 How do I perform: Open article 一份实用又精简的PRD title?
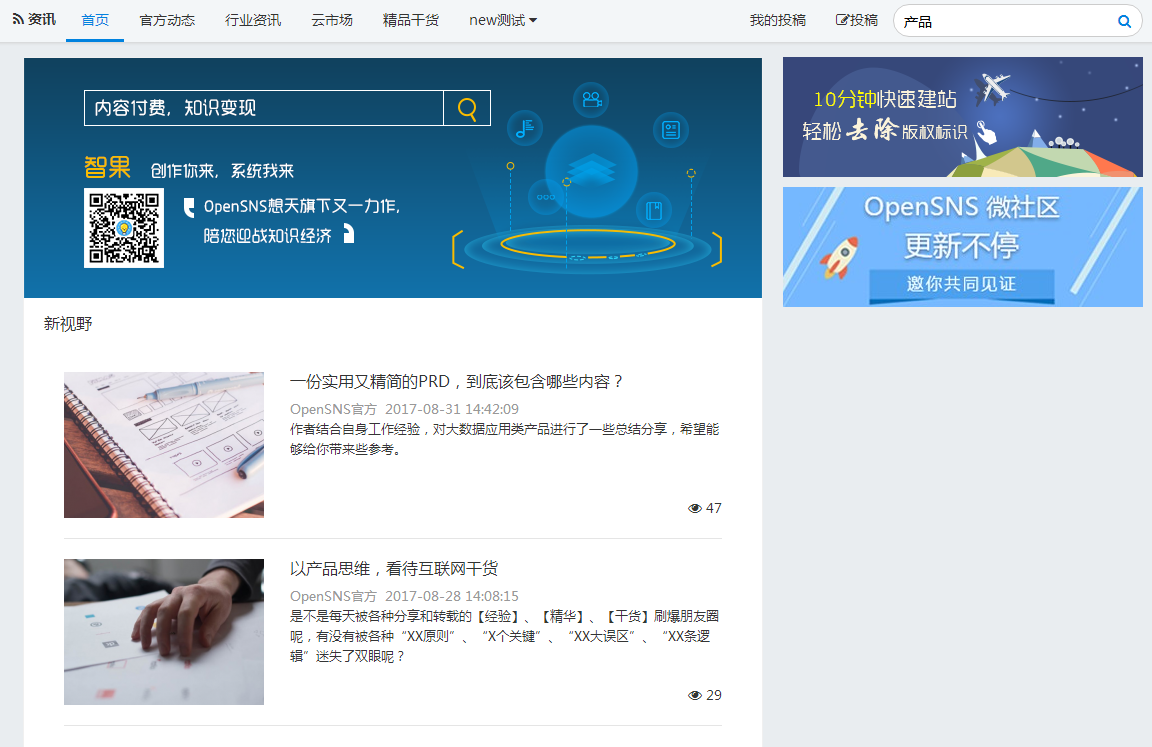(456, 381)
